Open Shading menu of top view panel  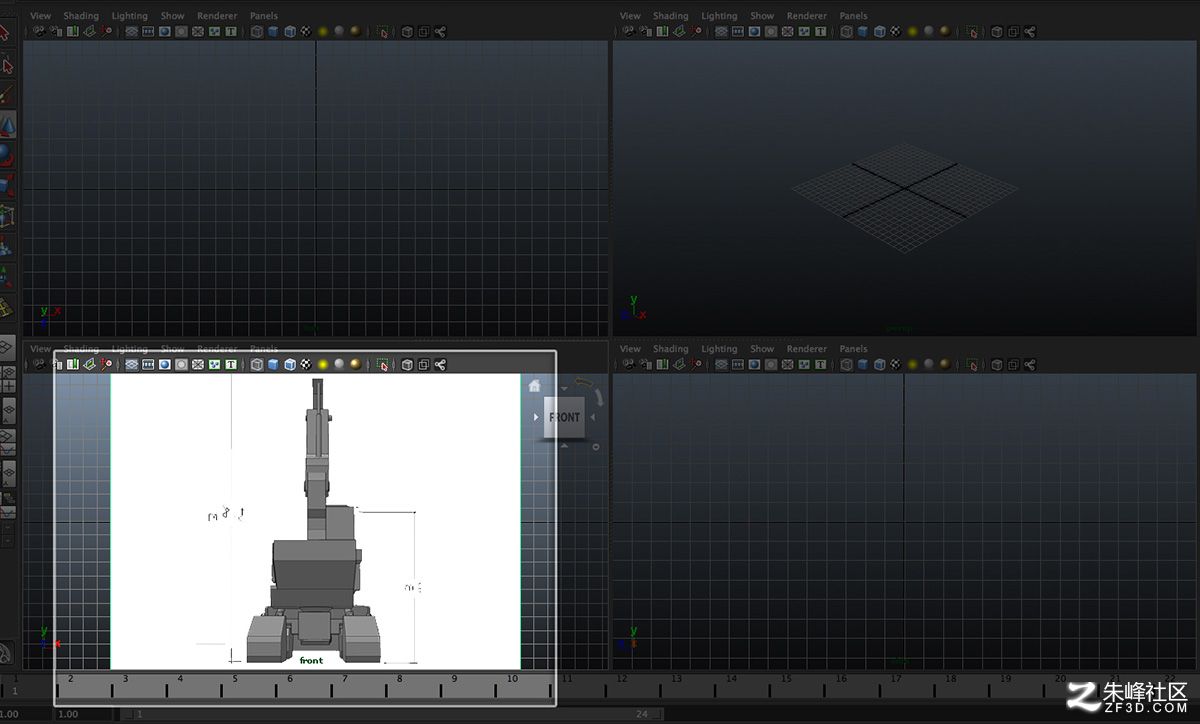[81, 16]
